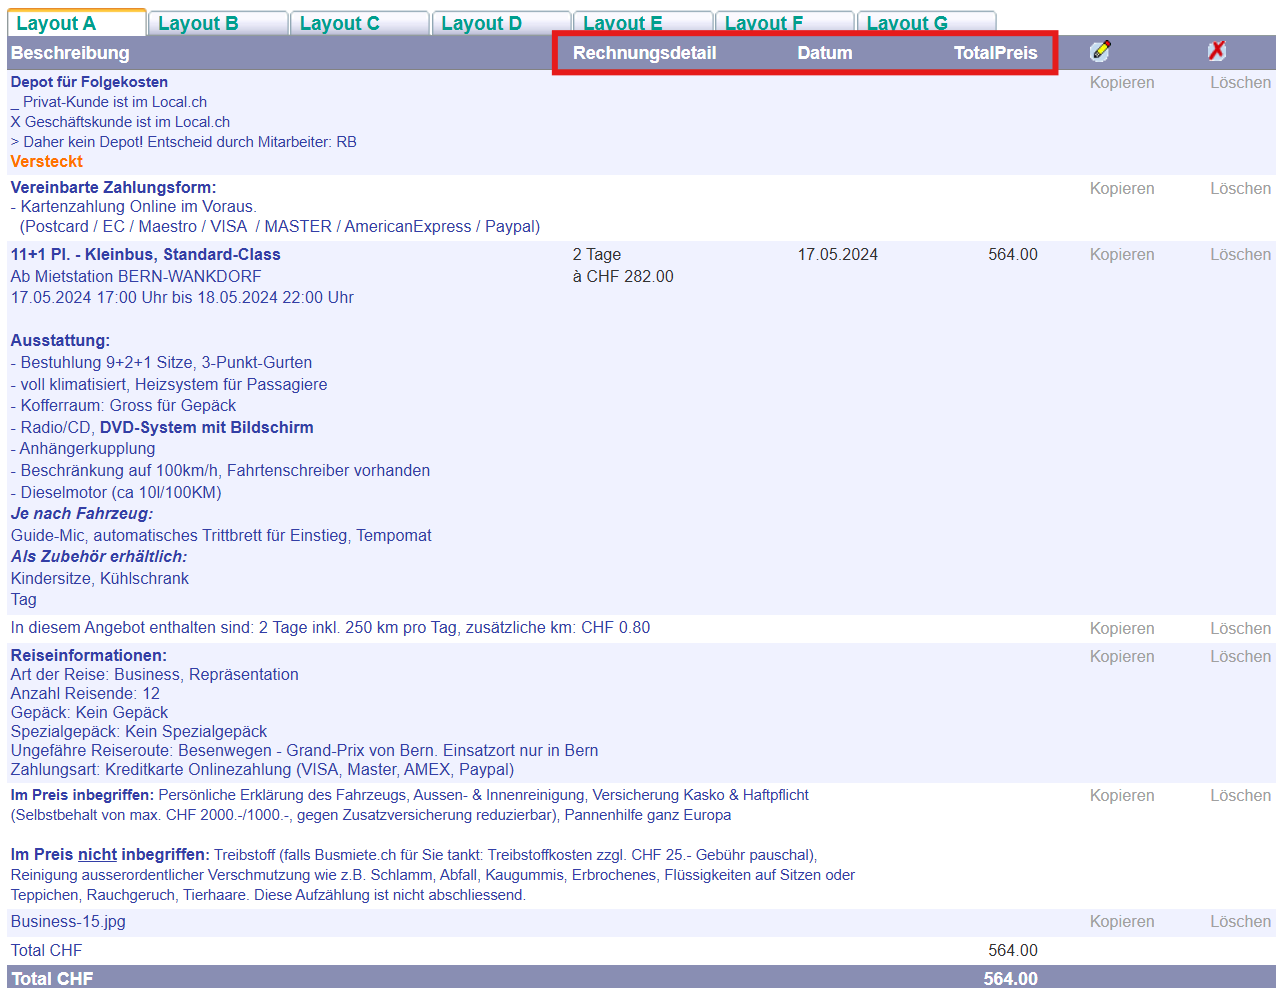Open the Layout E tab
Viewport: 1281px width, 988px height.
click(644, 23)
